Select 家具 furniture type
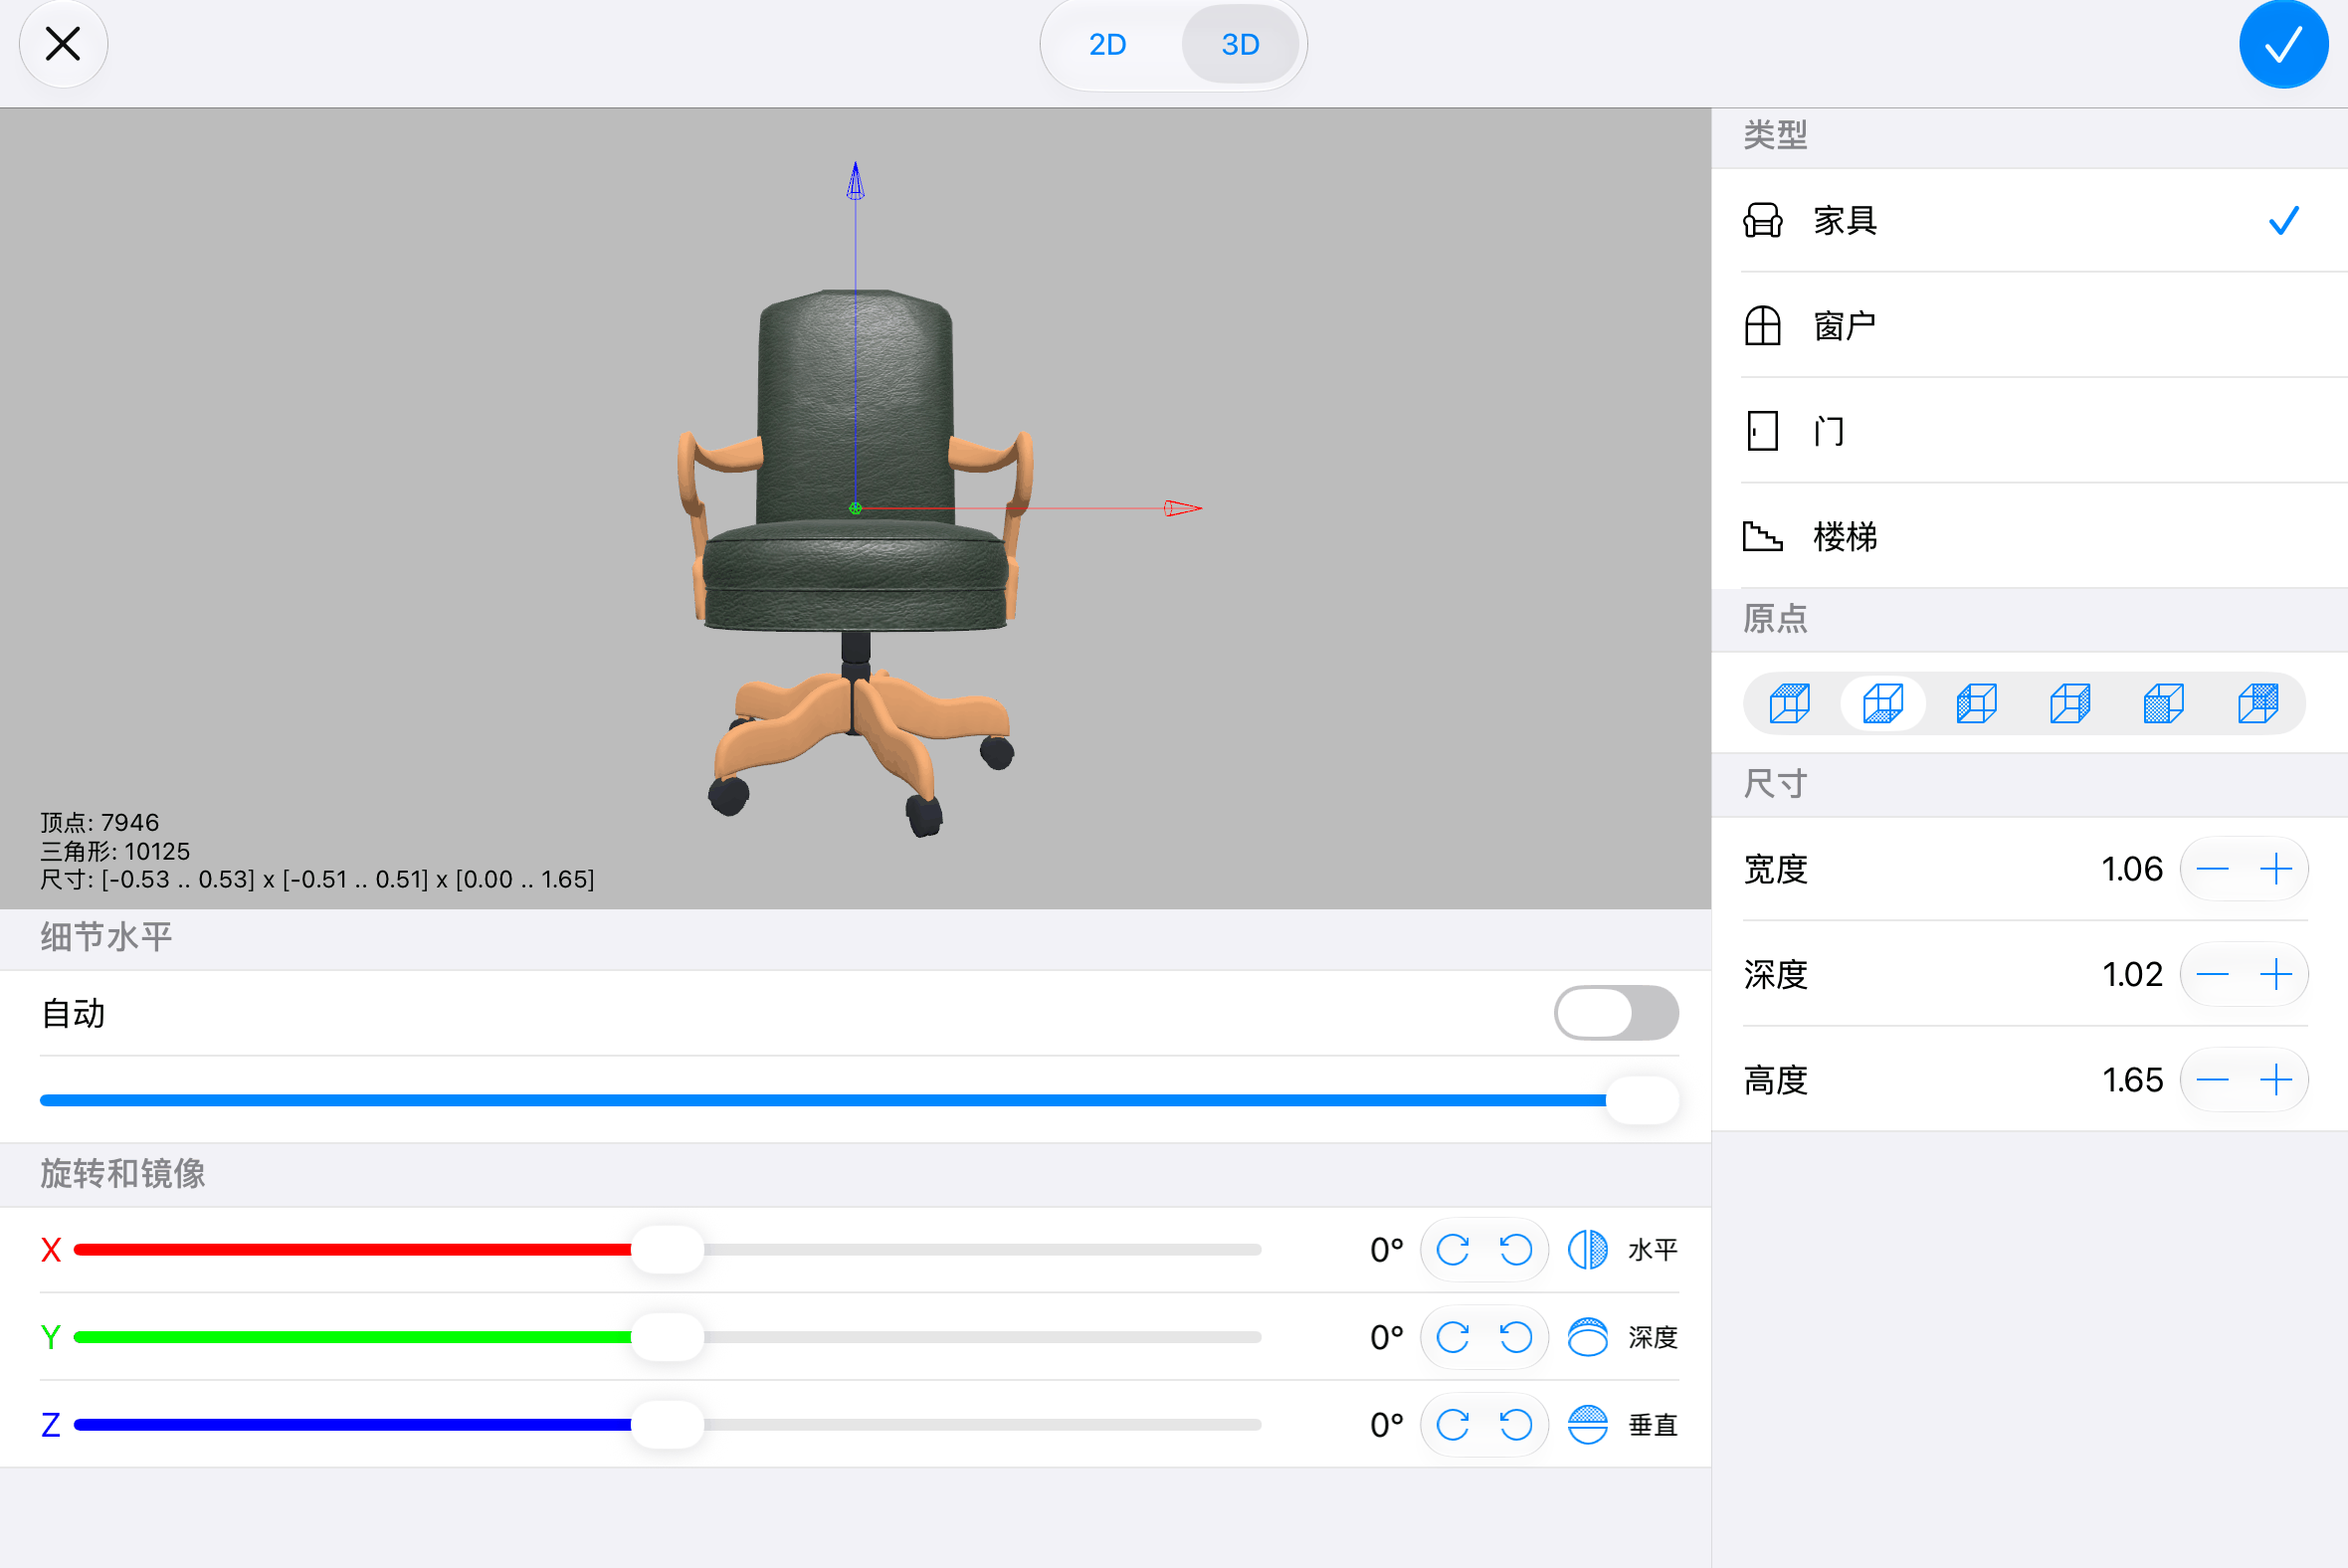 coord(2029,220)
